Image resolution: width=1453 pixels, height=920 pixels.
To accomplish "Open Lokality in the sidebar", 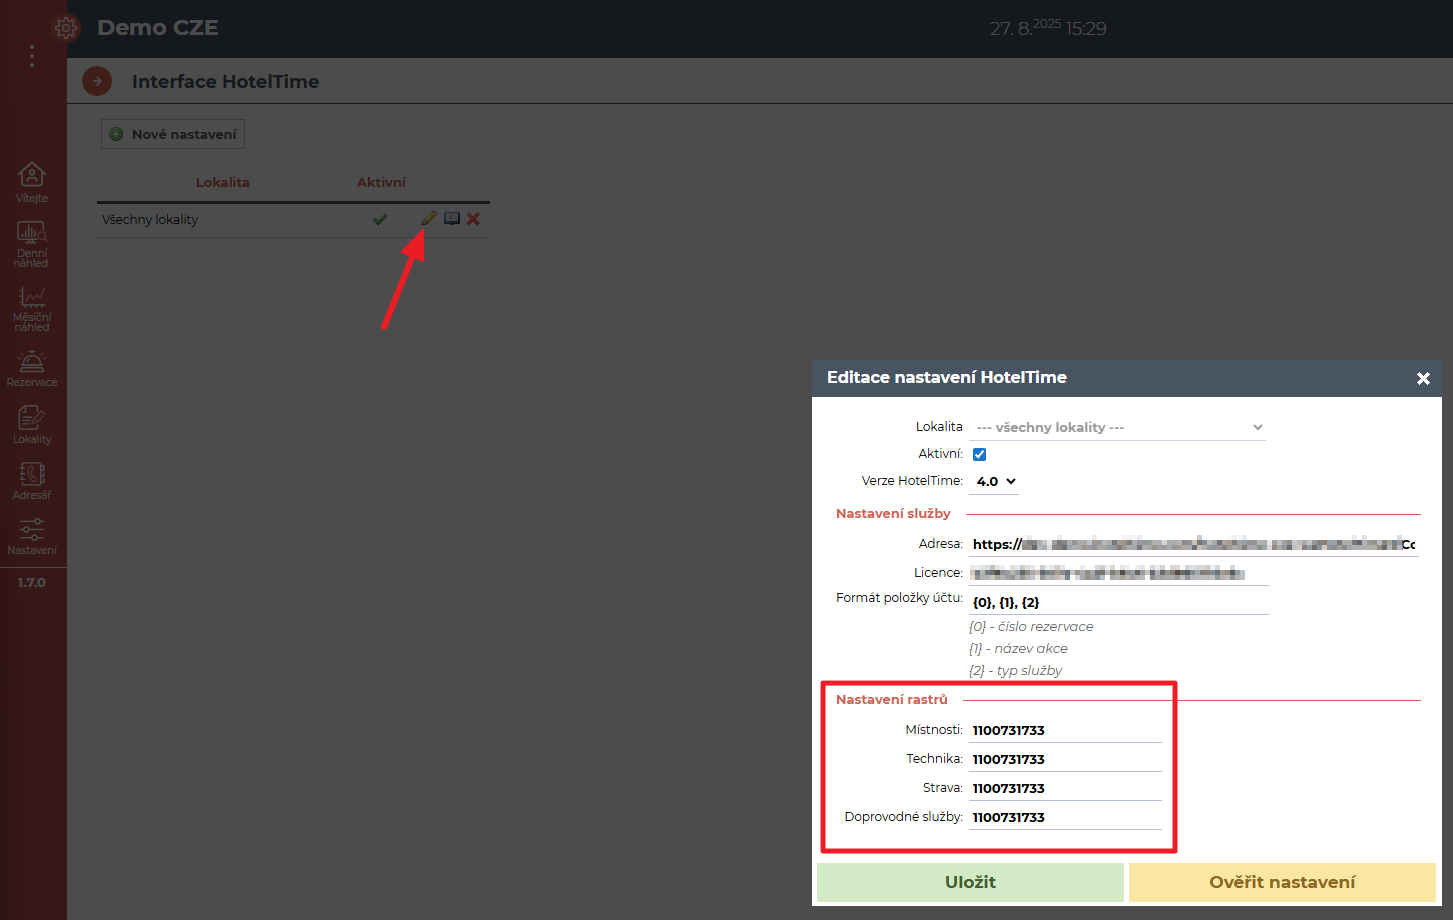I will (x=32, y=425).
